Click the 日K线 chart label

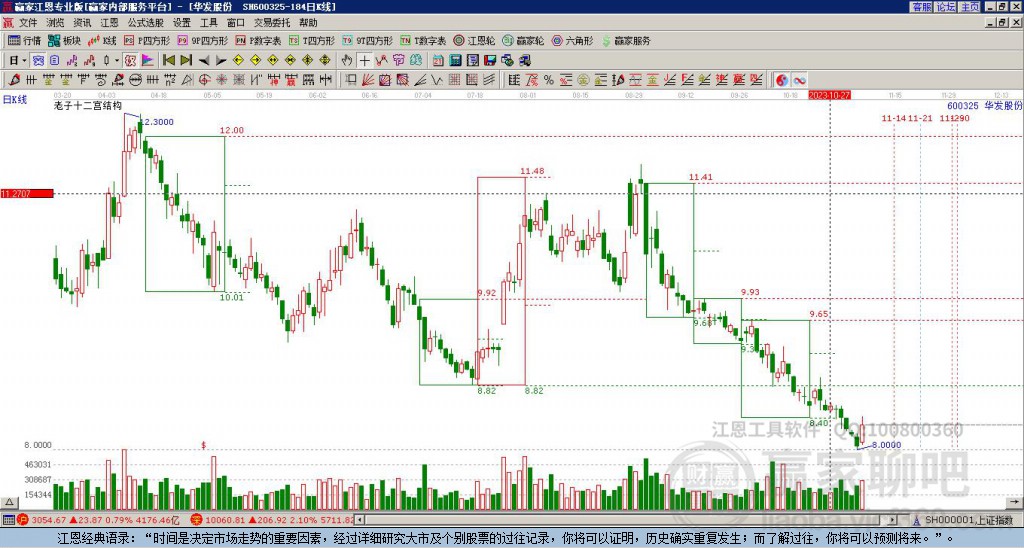click(14, 100)
